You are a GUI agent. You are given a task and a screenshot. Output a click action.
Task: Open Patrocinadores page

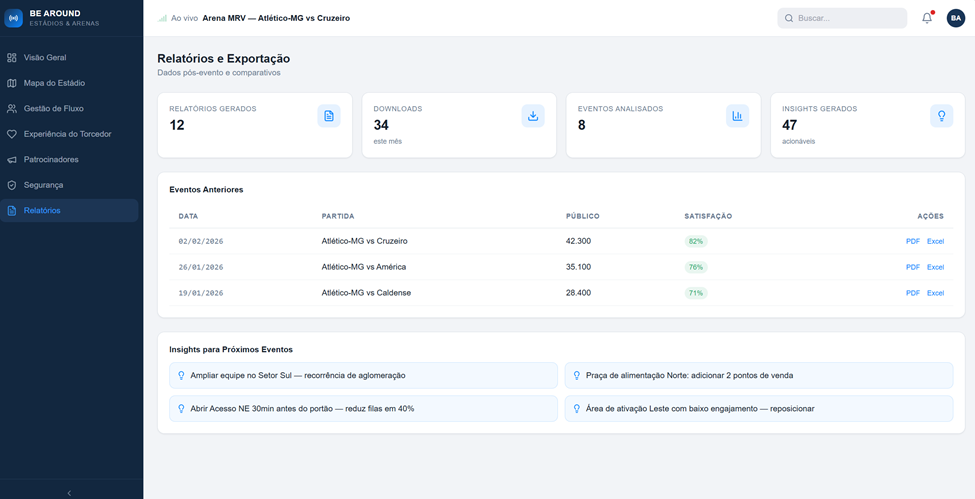pos(70,159)
